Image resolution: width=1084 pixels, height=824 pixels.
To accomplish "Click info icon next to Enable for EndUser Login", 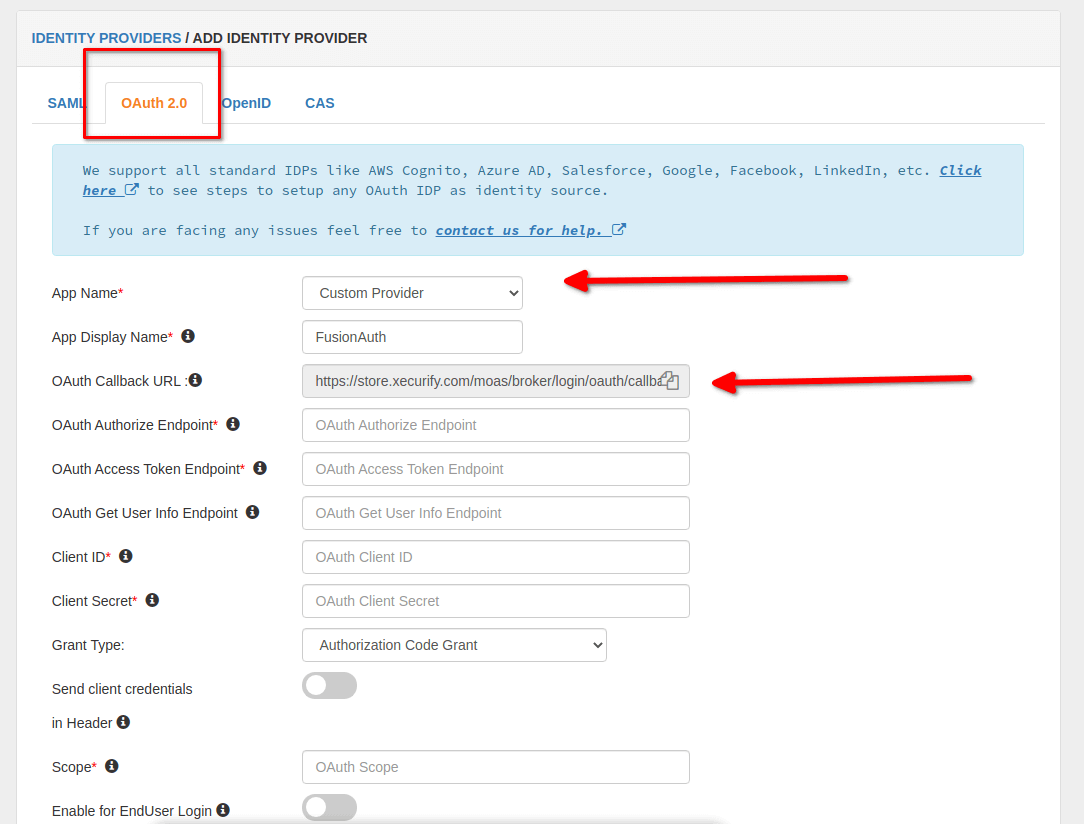I will pos(223,809).
